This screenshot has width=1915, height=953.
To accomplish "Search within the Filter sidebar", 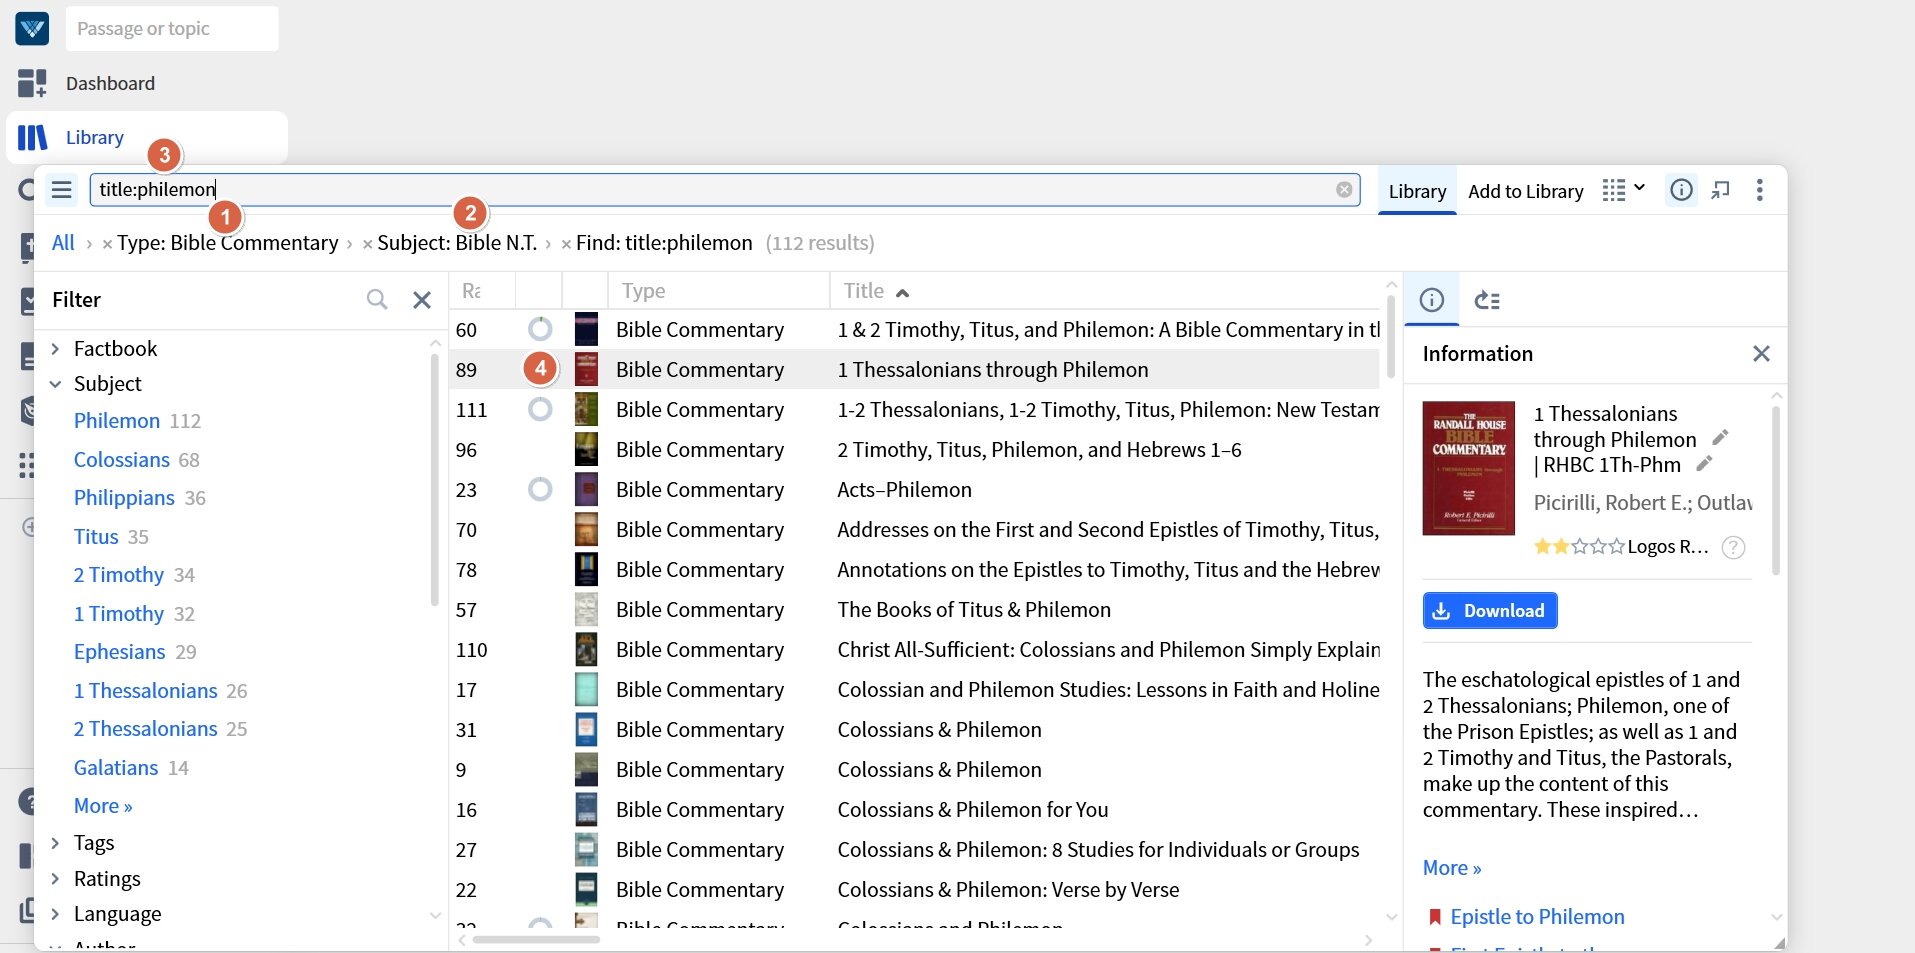I will tap(377, 300).
